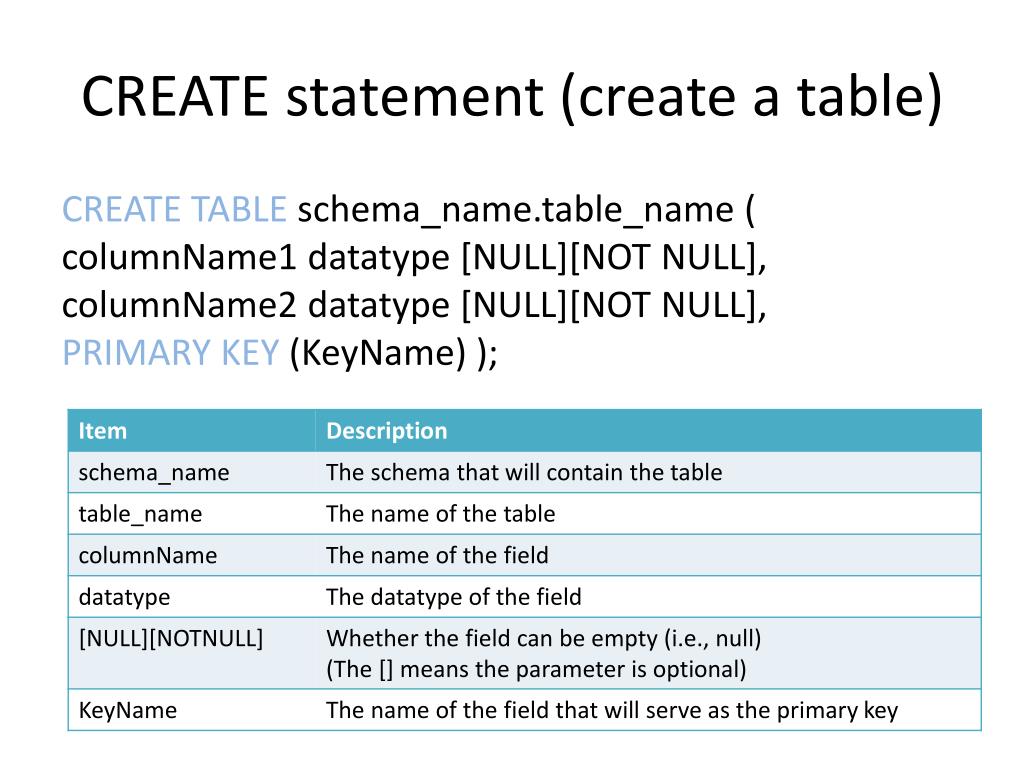Select the '[NULL][NOTNULL]' table cell
This screenshot has width=1024, height=768.
pos(191,653)
